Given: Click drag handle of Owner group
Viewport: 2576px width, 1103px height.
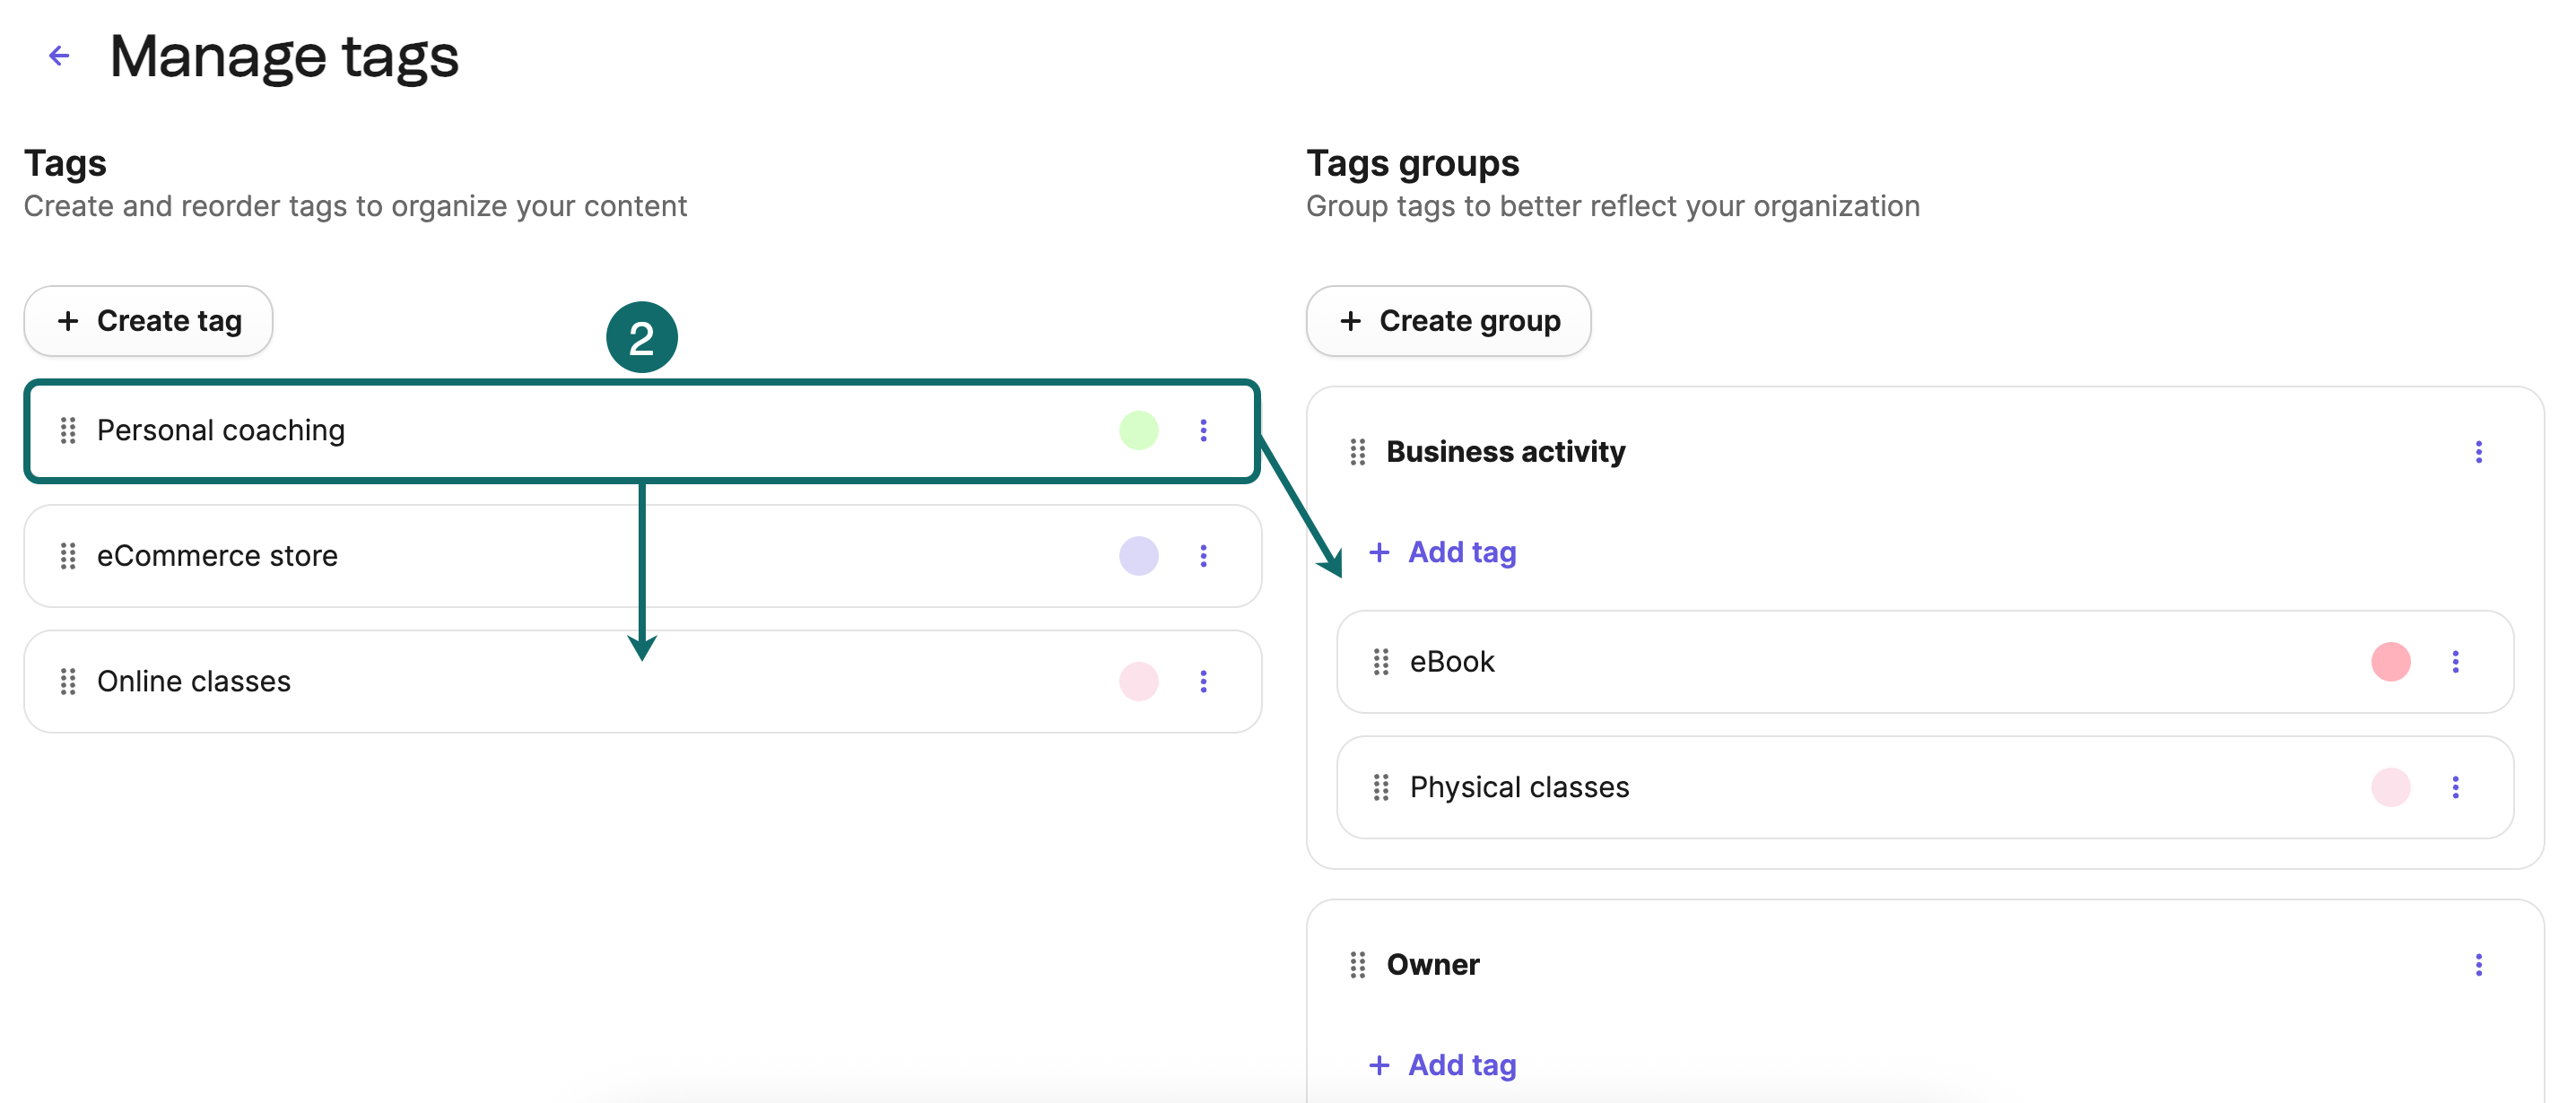Looking at the screenshot, I should (x=1357, y=965).
